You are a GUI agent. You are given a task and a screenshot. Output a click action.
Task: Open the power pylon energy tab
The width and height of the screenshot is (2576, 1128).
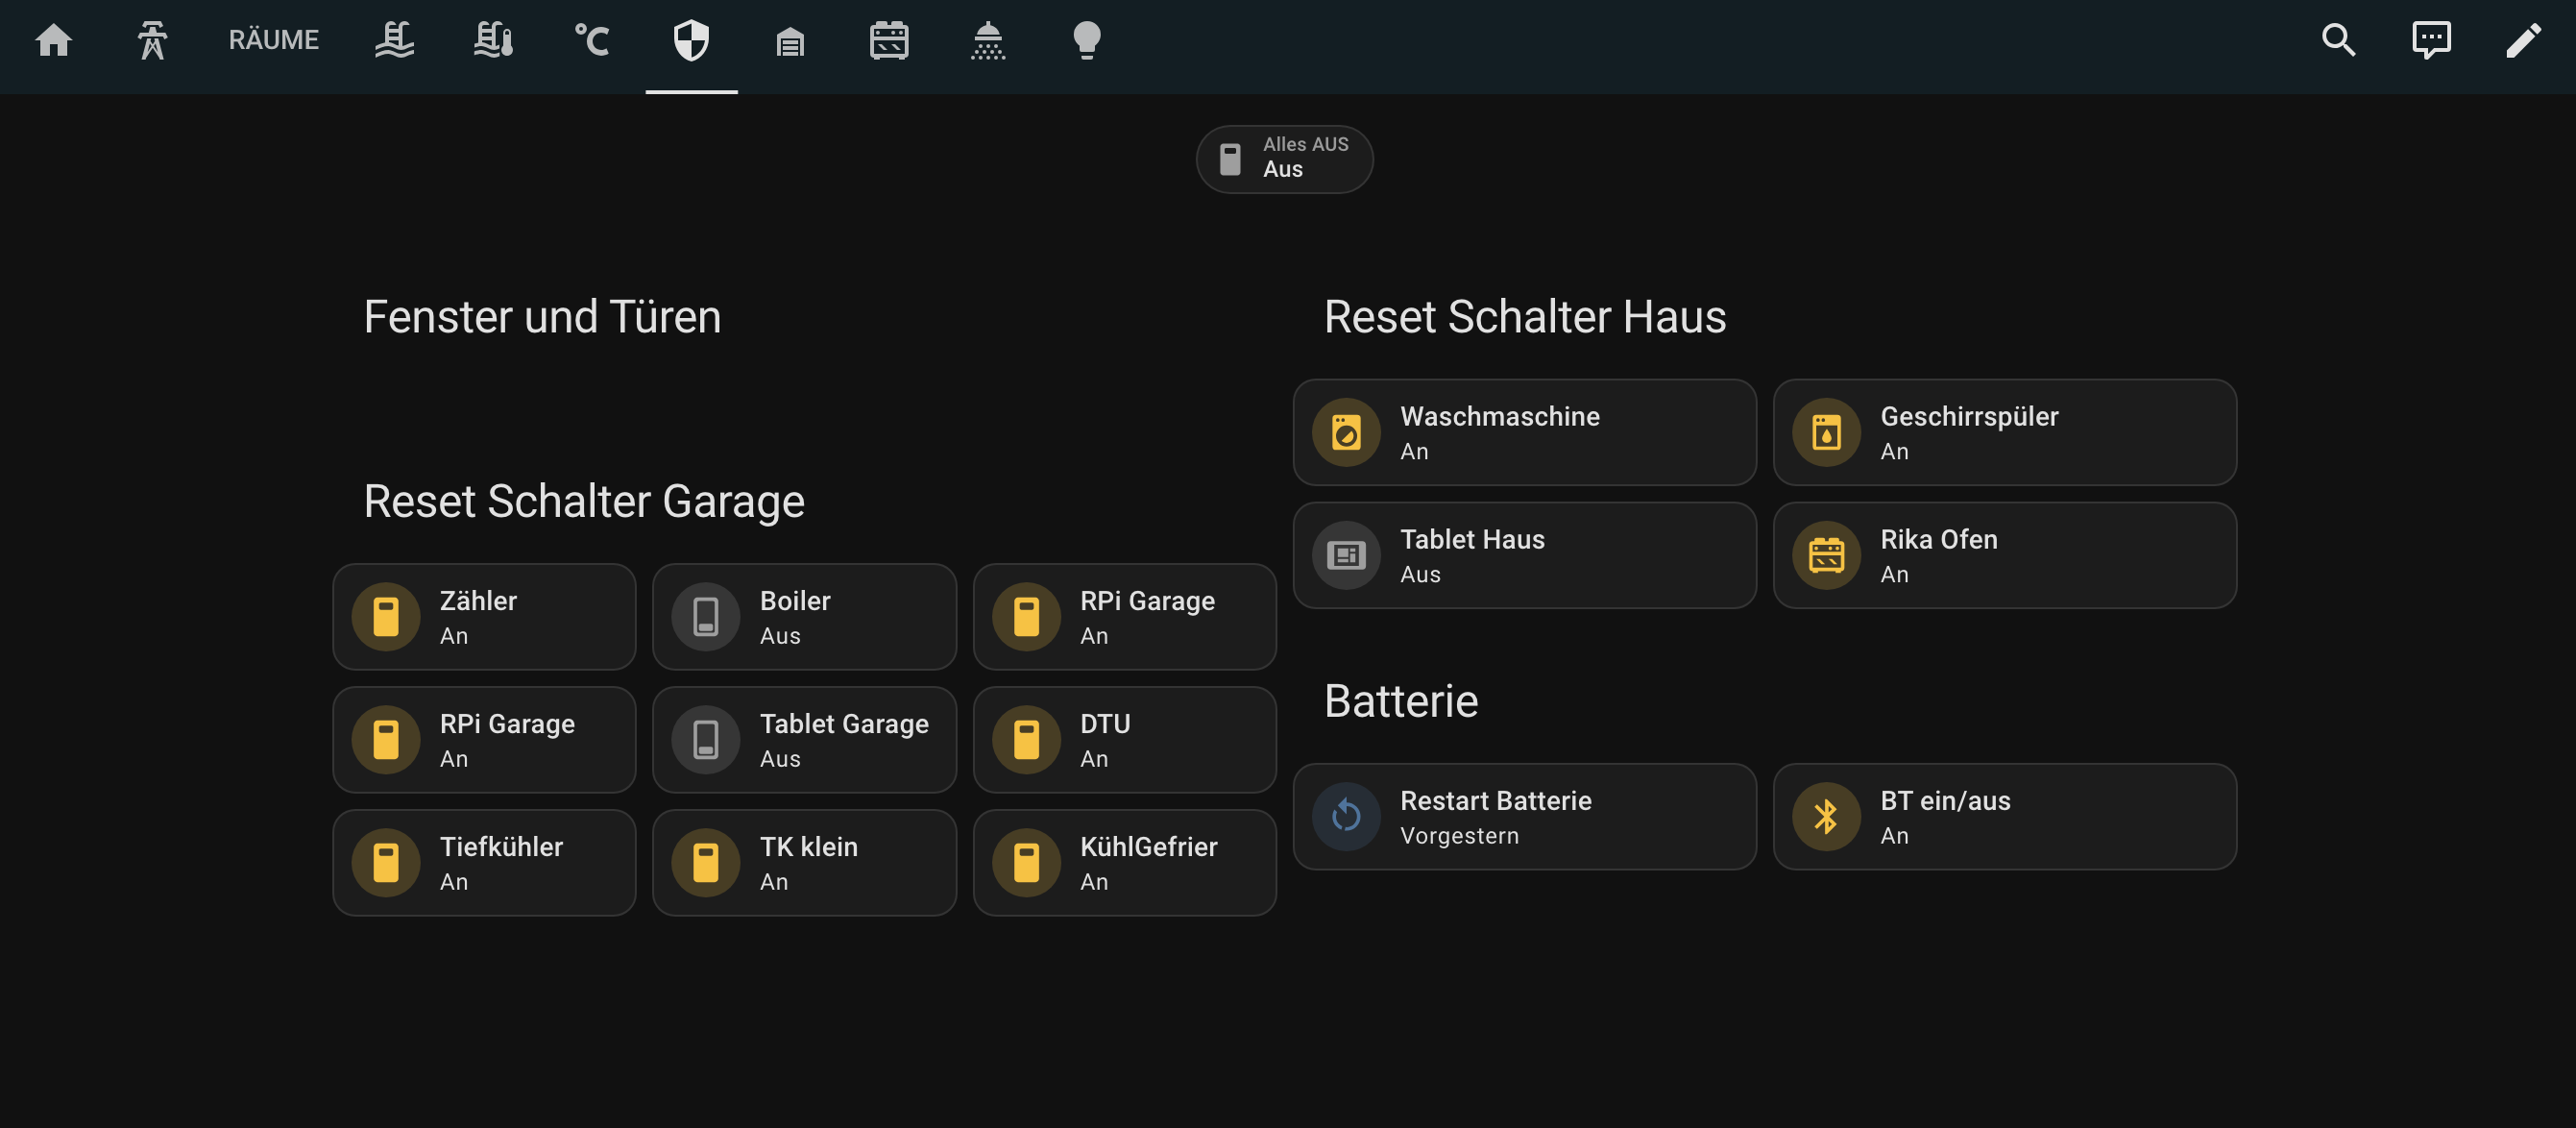coord(152,41)
